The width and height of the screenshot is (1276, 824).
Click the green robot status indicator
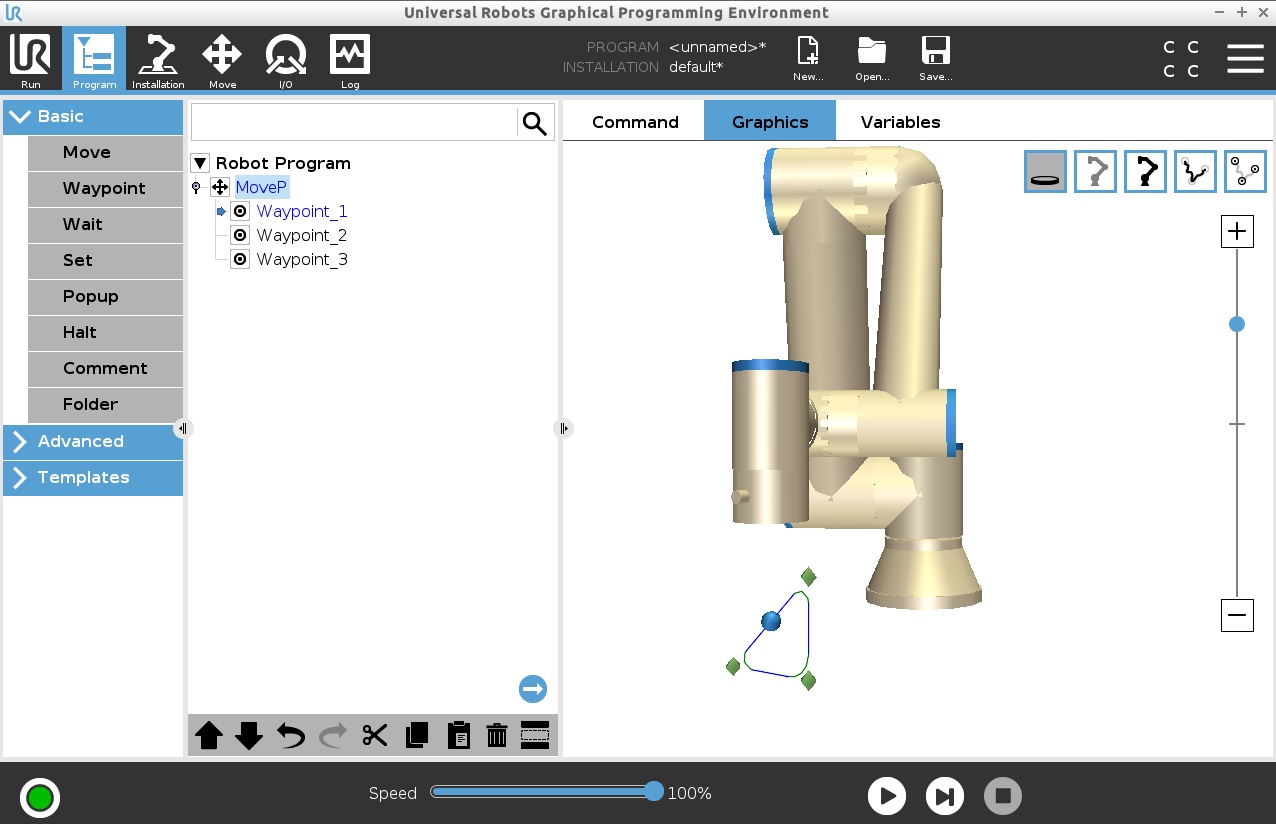[40, 797]
